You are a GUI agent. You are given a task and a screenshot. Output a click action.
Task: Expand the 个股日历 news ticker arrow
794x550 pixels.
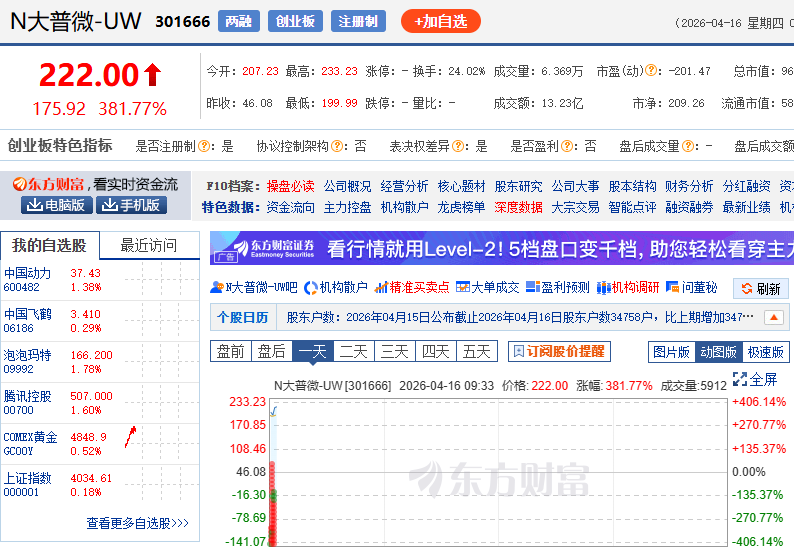774,318
